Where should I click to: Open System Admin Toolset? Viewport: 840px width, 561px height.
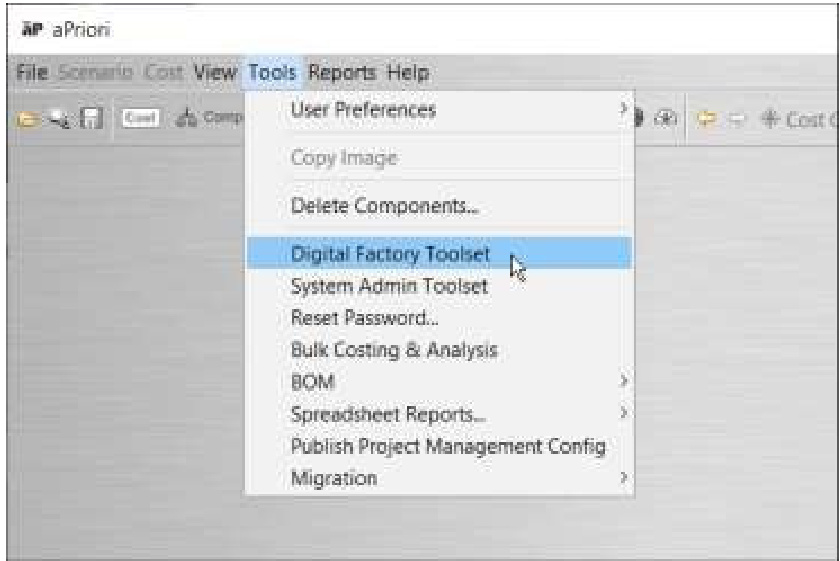coord(388,287)
